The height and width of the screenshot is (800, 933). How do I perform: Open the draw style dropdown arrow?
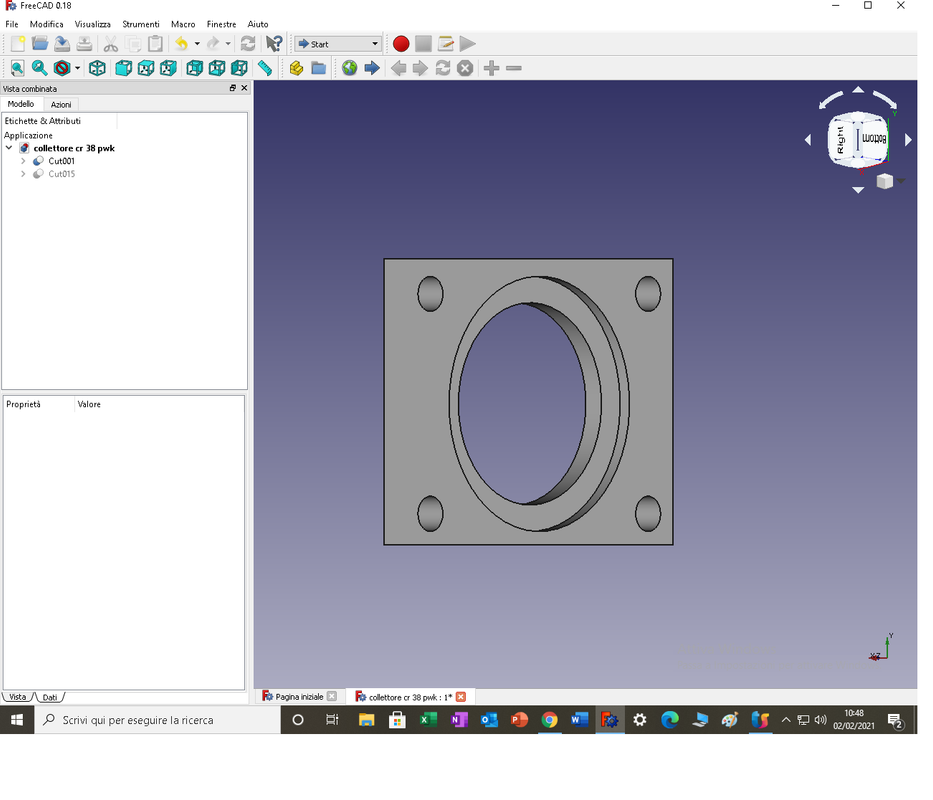(x=77, y=68)
